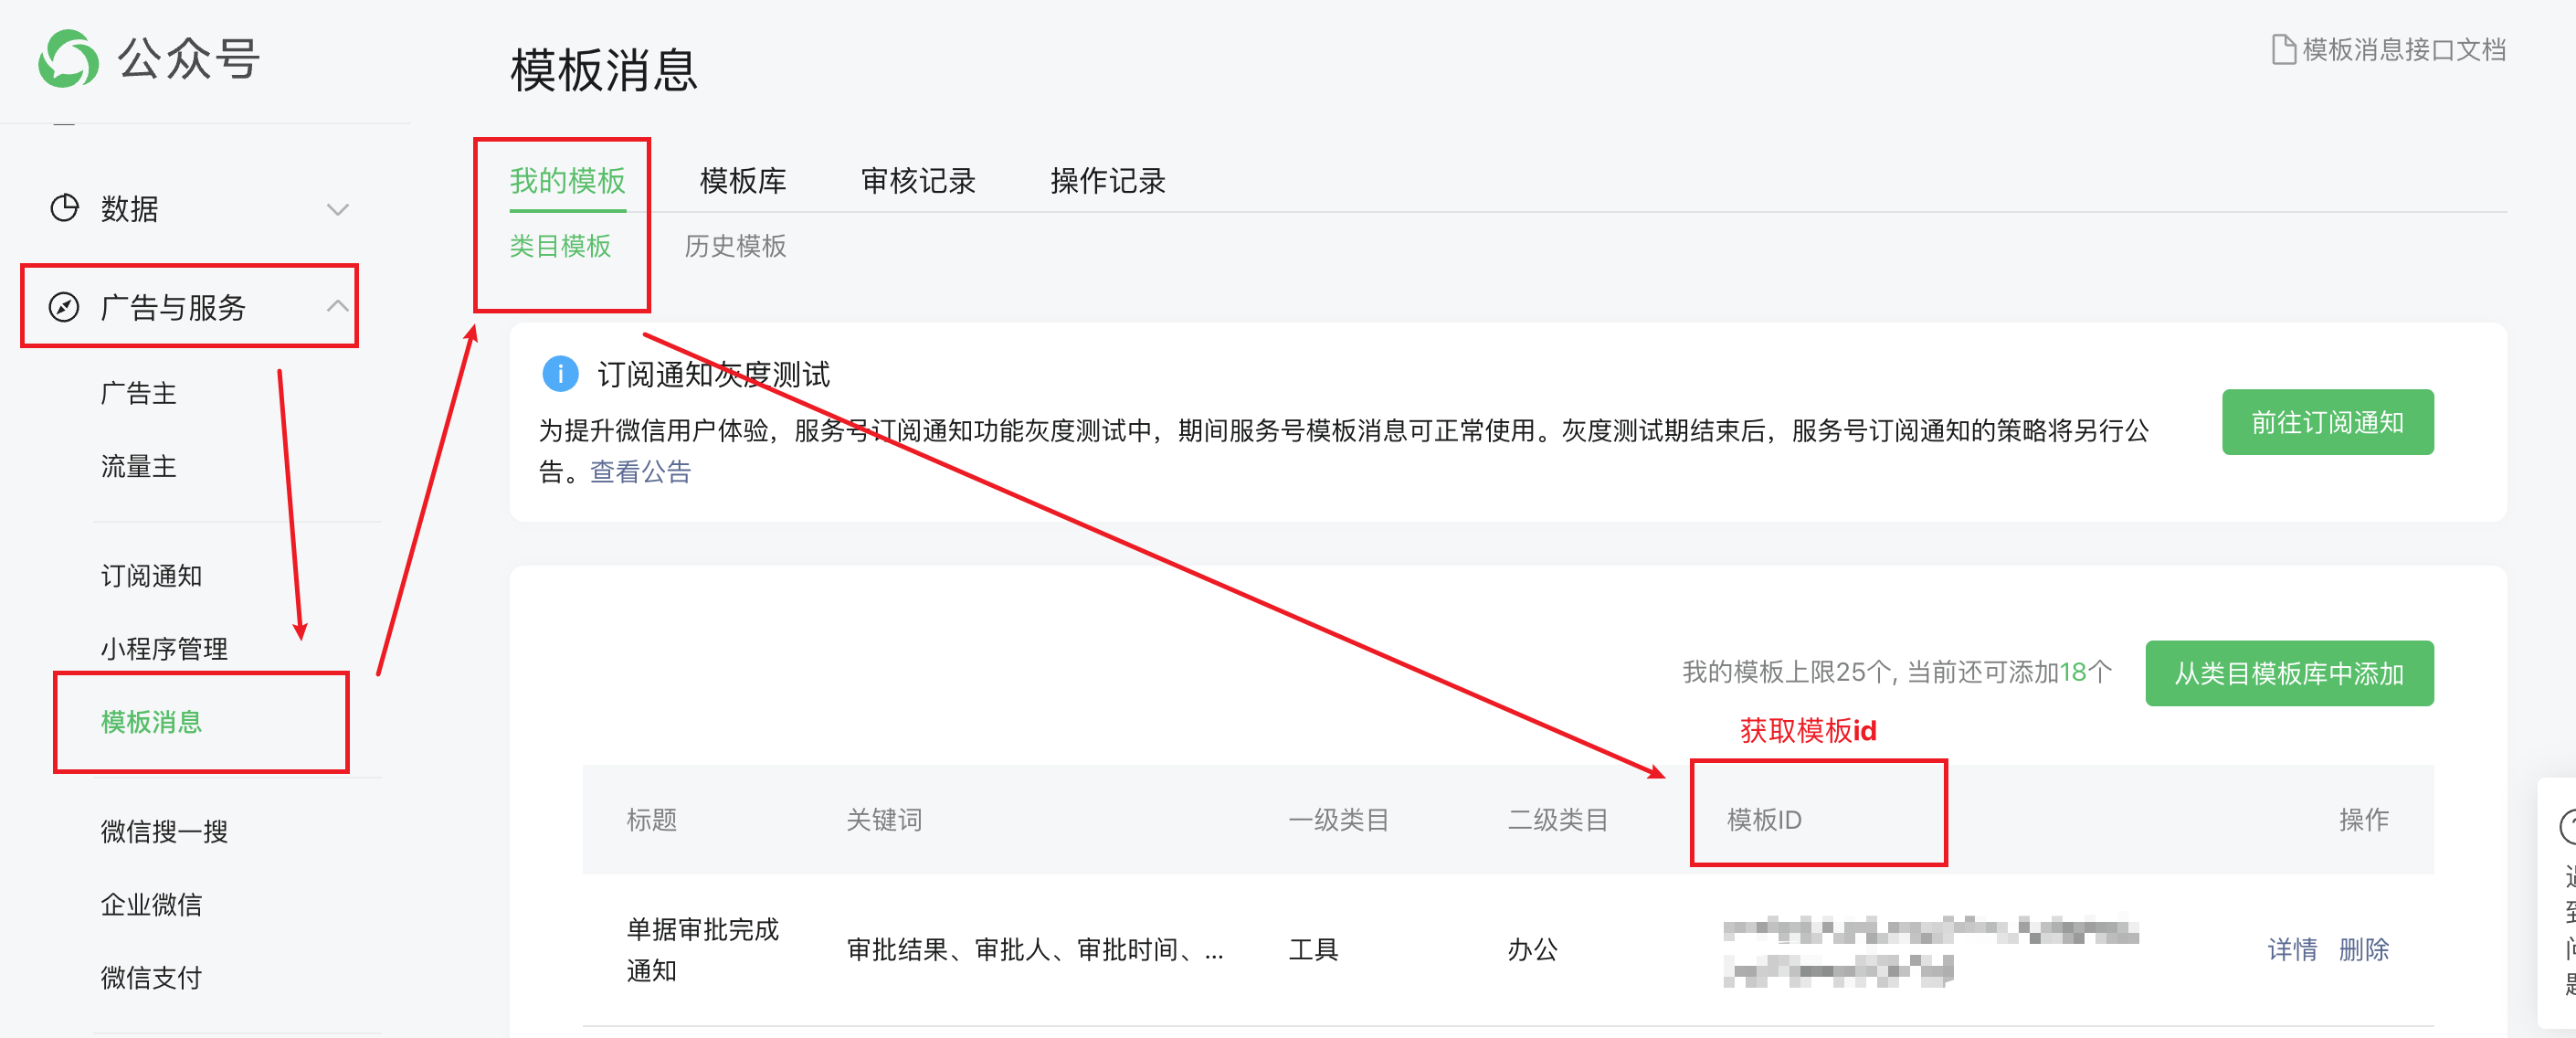The height and width of the screenshot is (1038, 2576).
Task: Click the blue info icon
Action: [560, 374]
